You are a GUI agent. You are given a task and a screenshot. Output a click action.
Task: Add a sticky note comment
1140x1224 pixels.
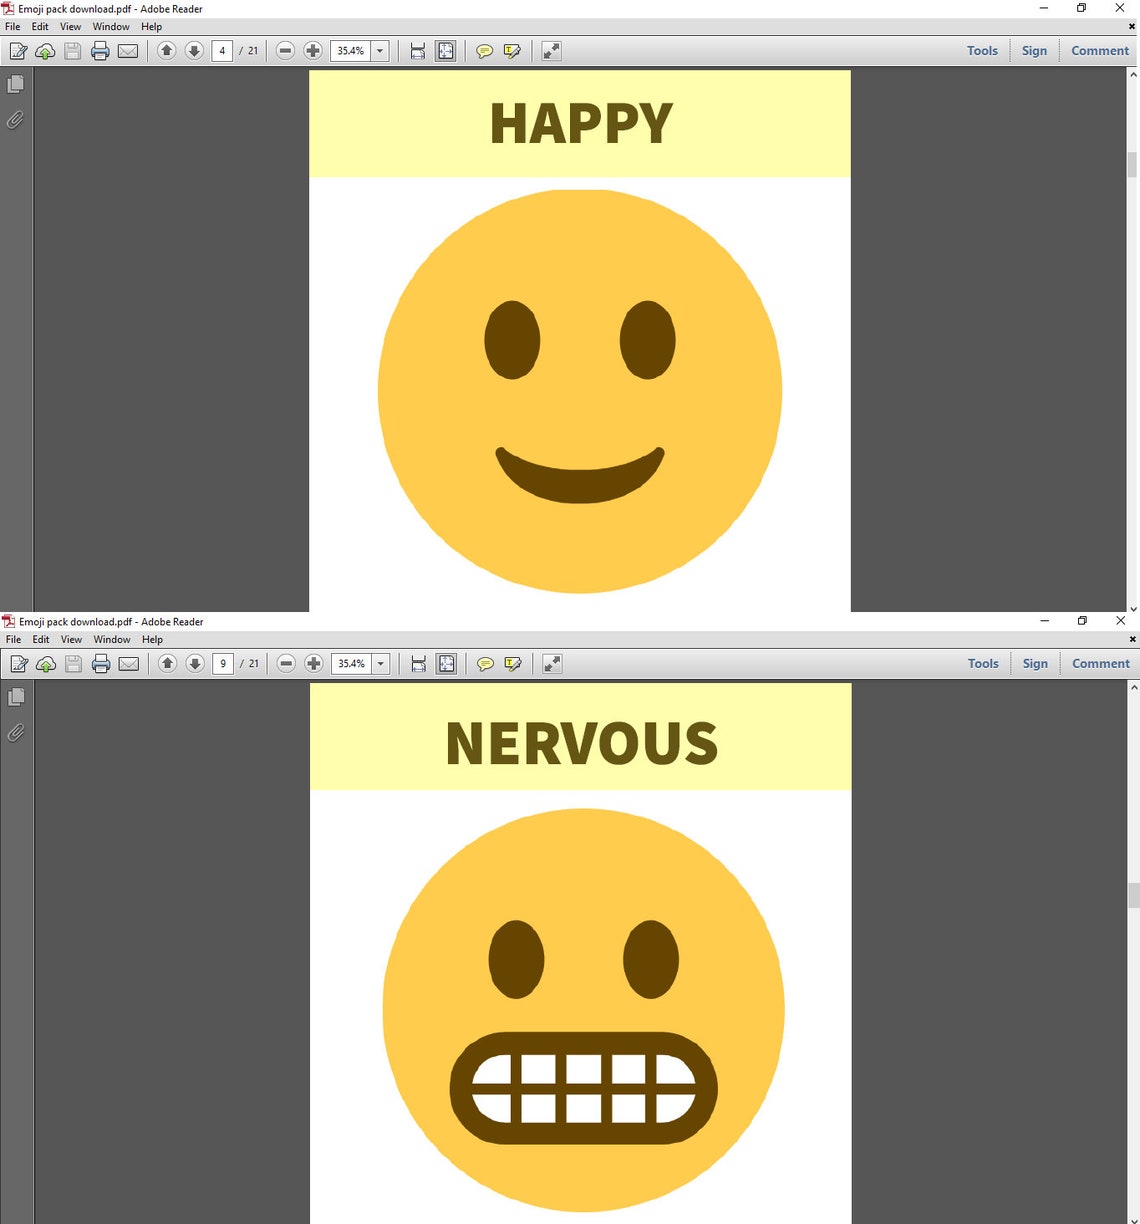[x=485, y=51]
